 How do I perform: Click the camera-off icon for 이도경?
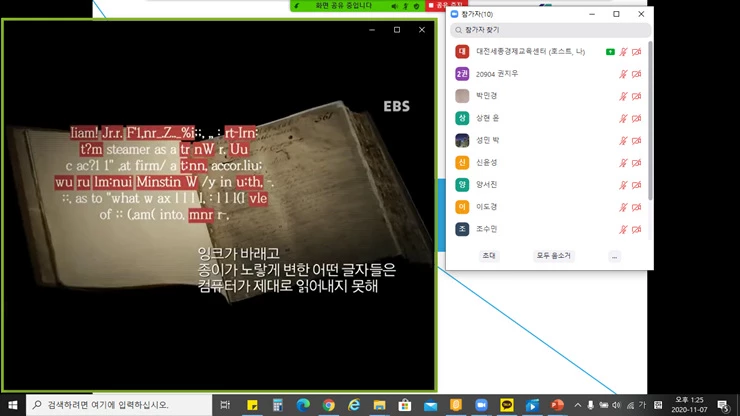click(x=637, y=207)
